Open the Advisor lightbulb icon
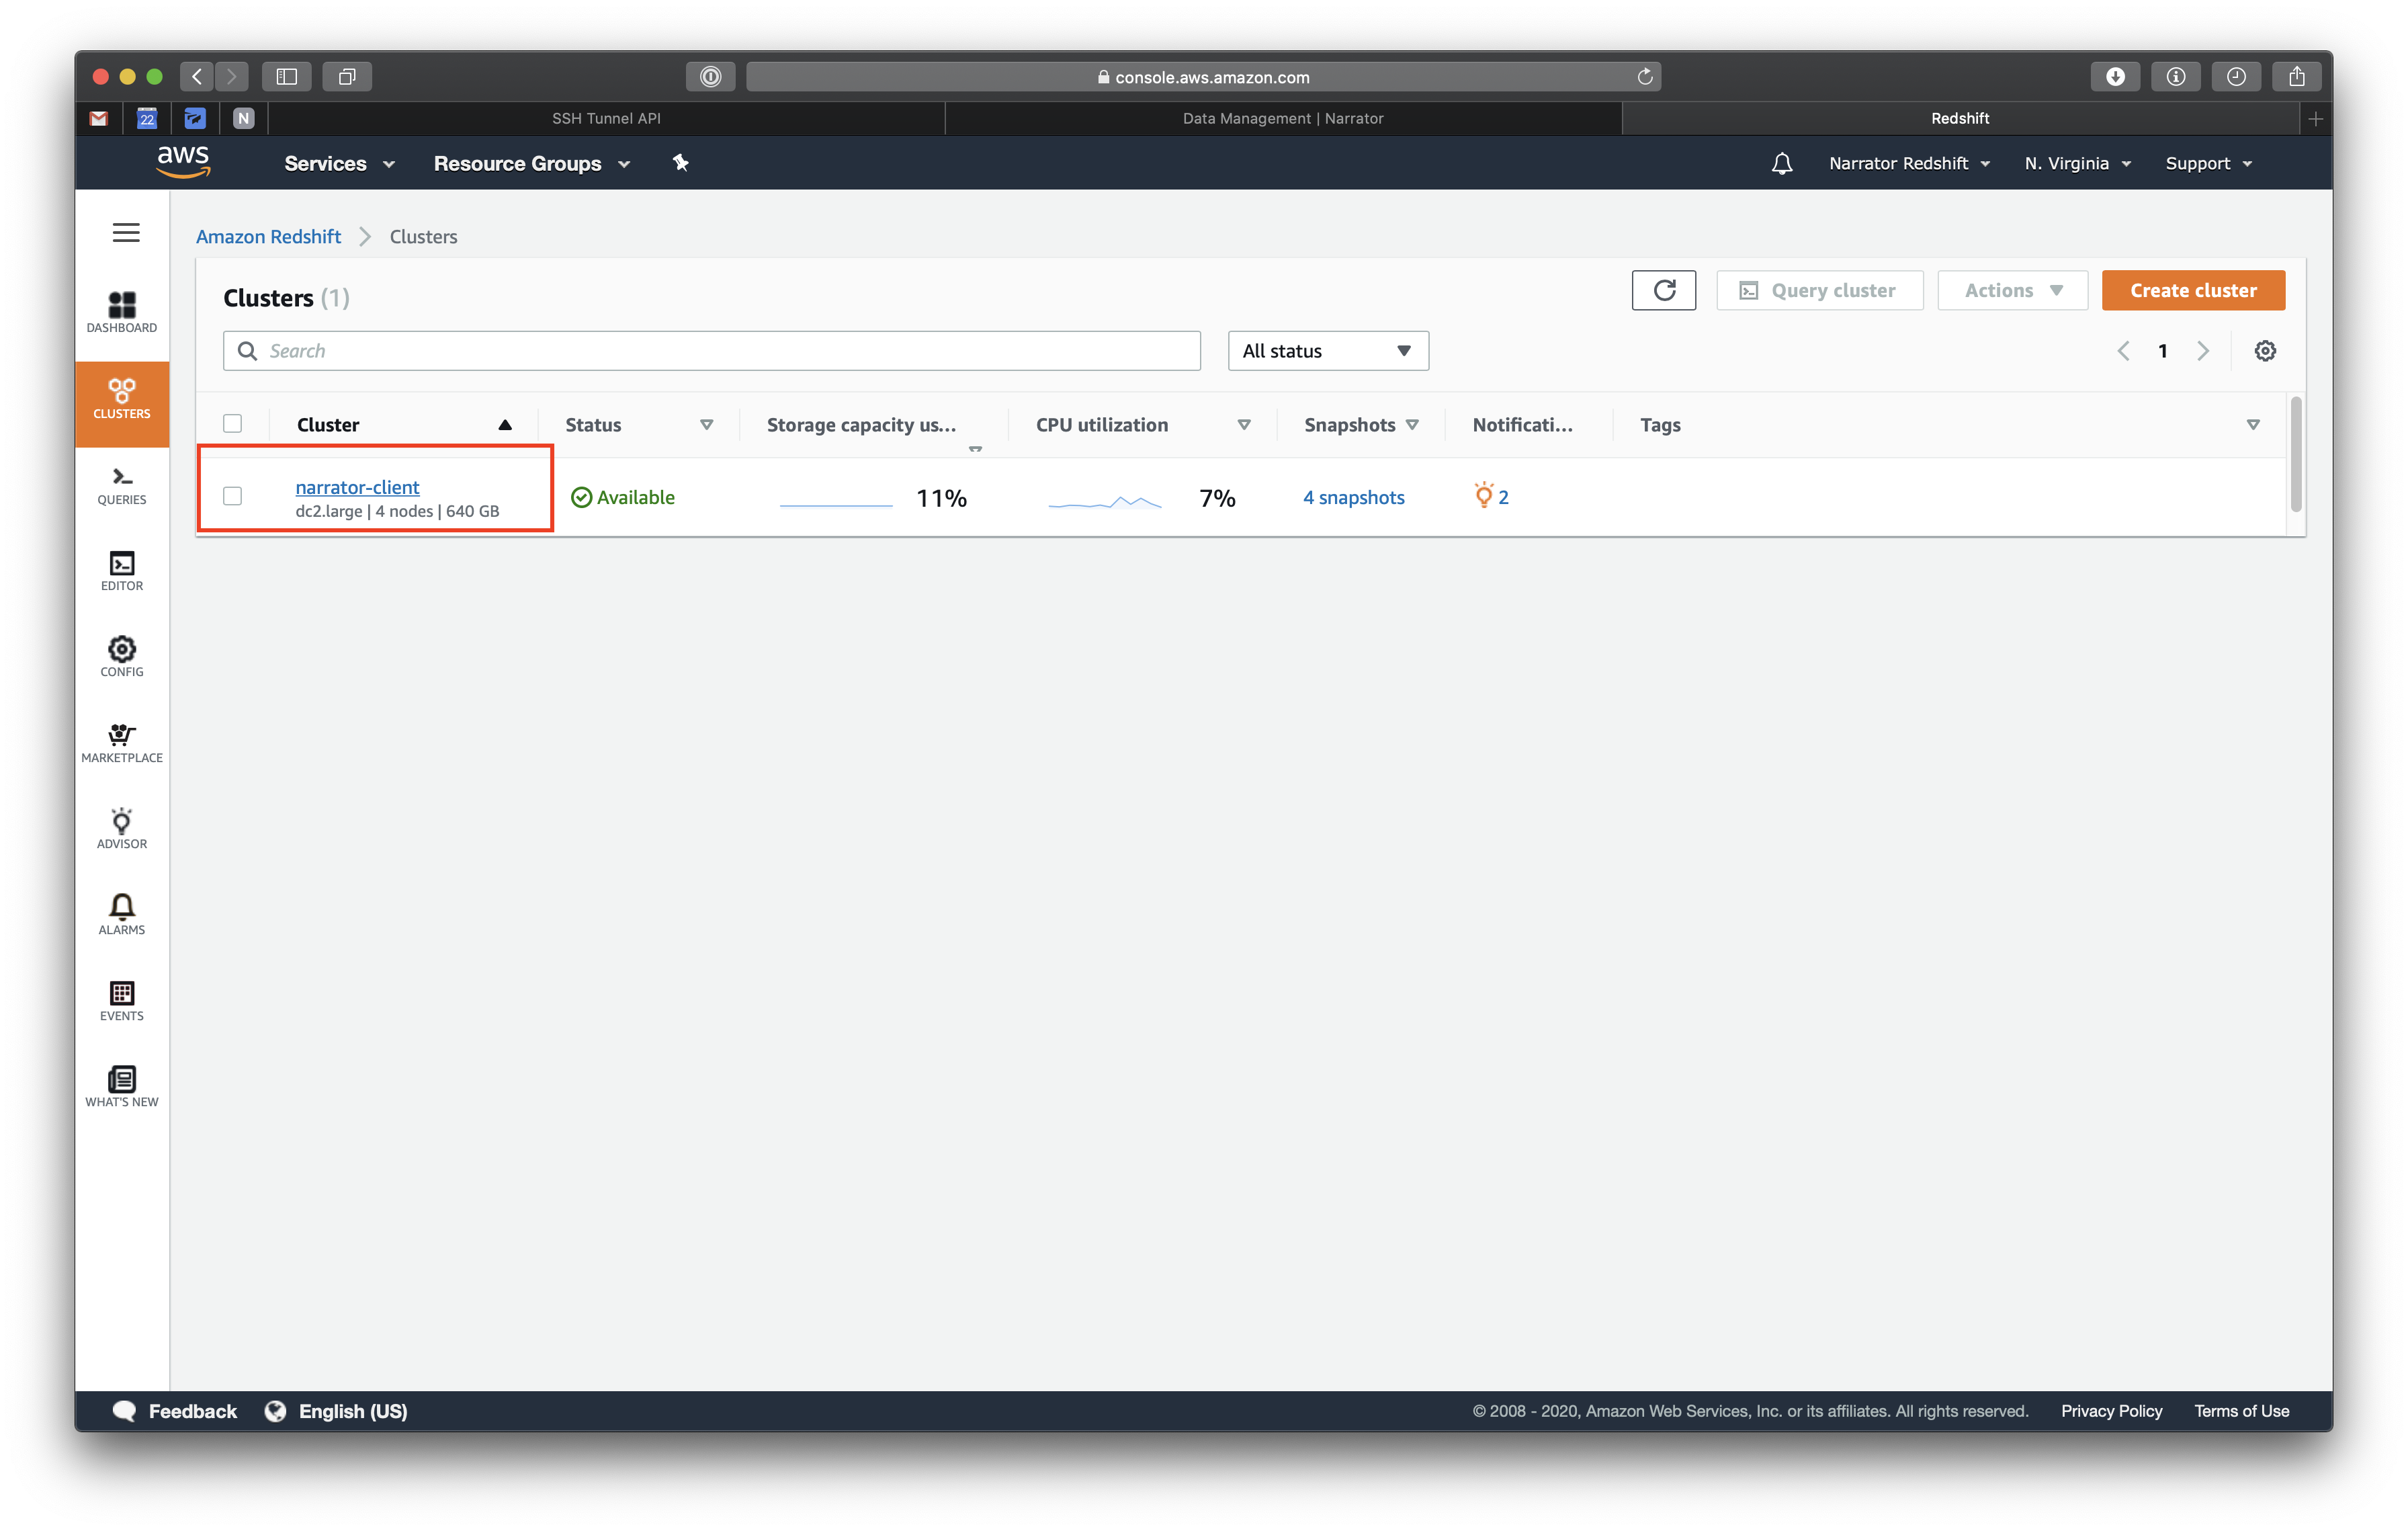This screenshot has height=1531, width=2408. (x=121, y=829)
